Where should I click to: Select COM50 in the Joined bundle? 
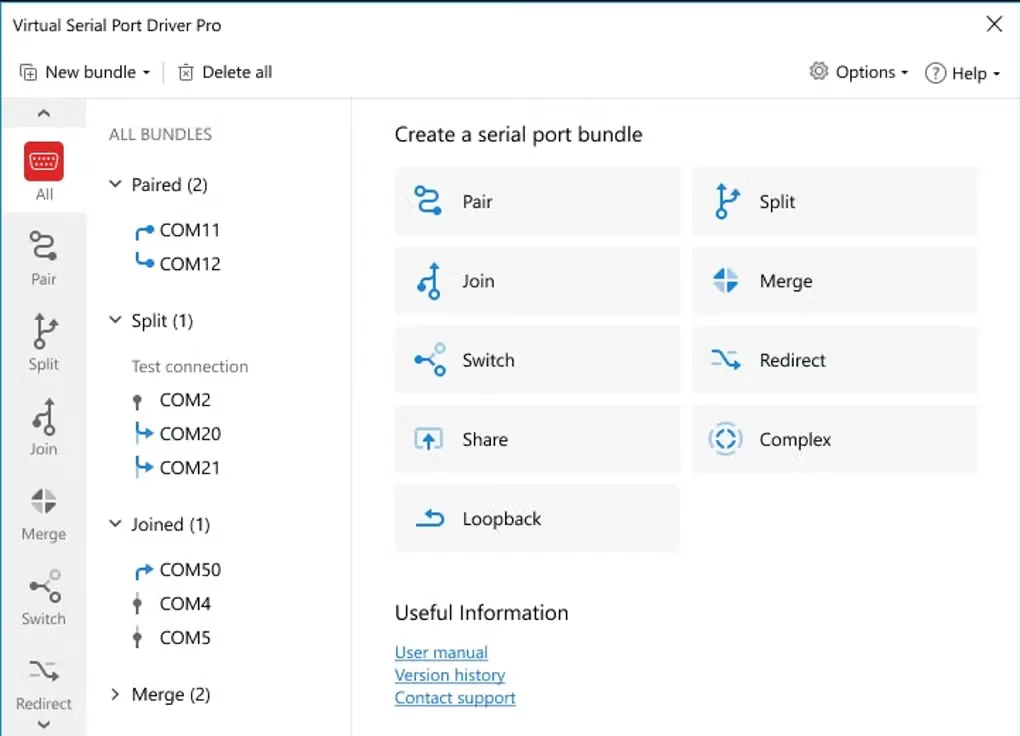pyautogui.click(x=178, y=570)
